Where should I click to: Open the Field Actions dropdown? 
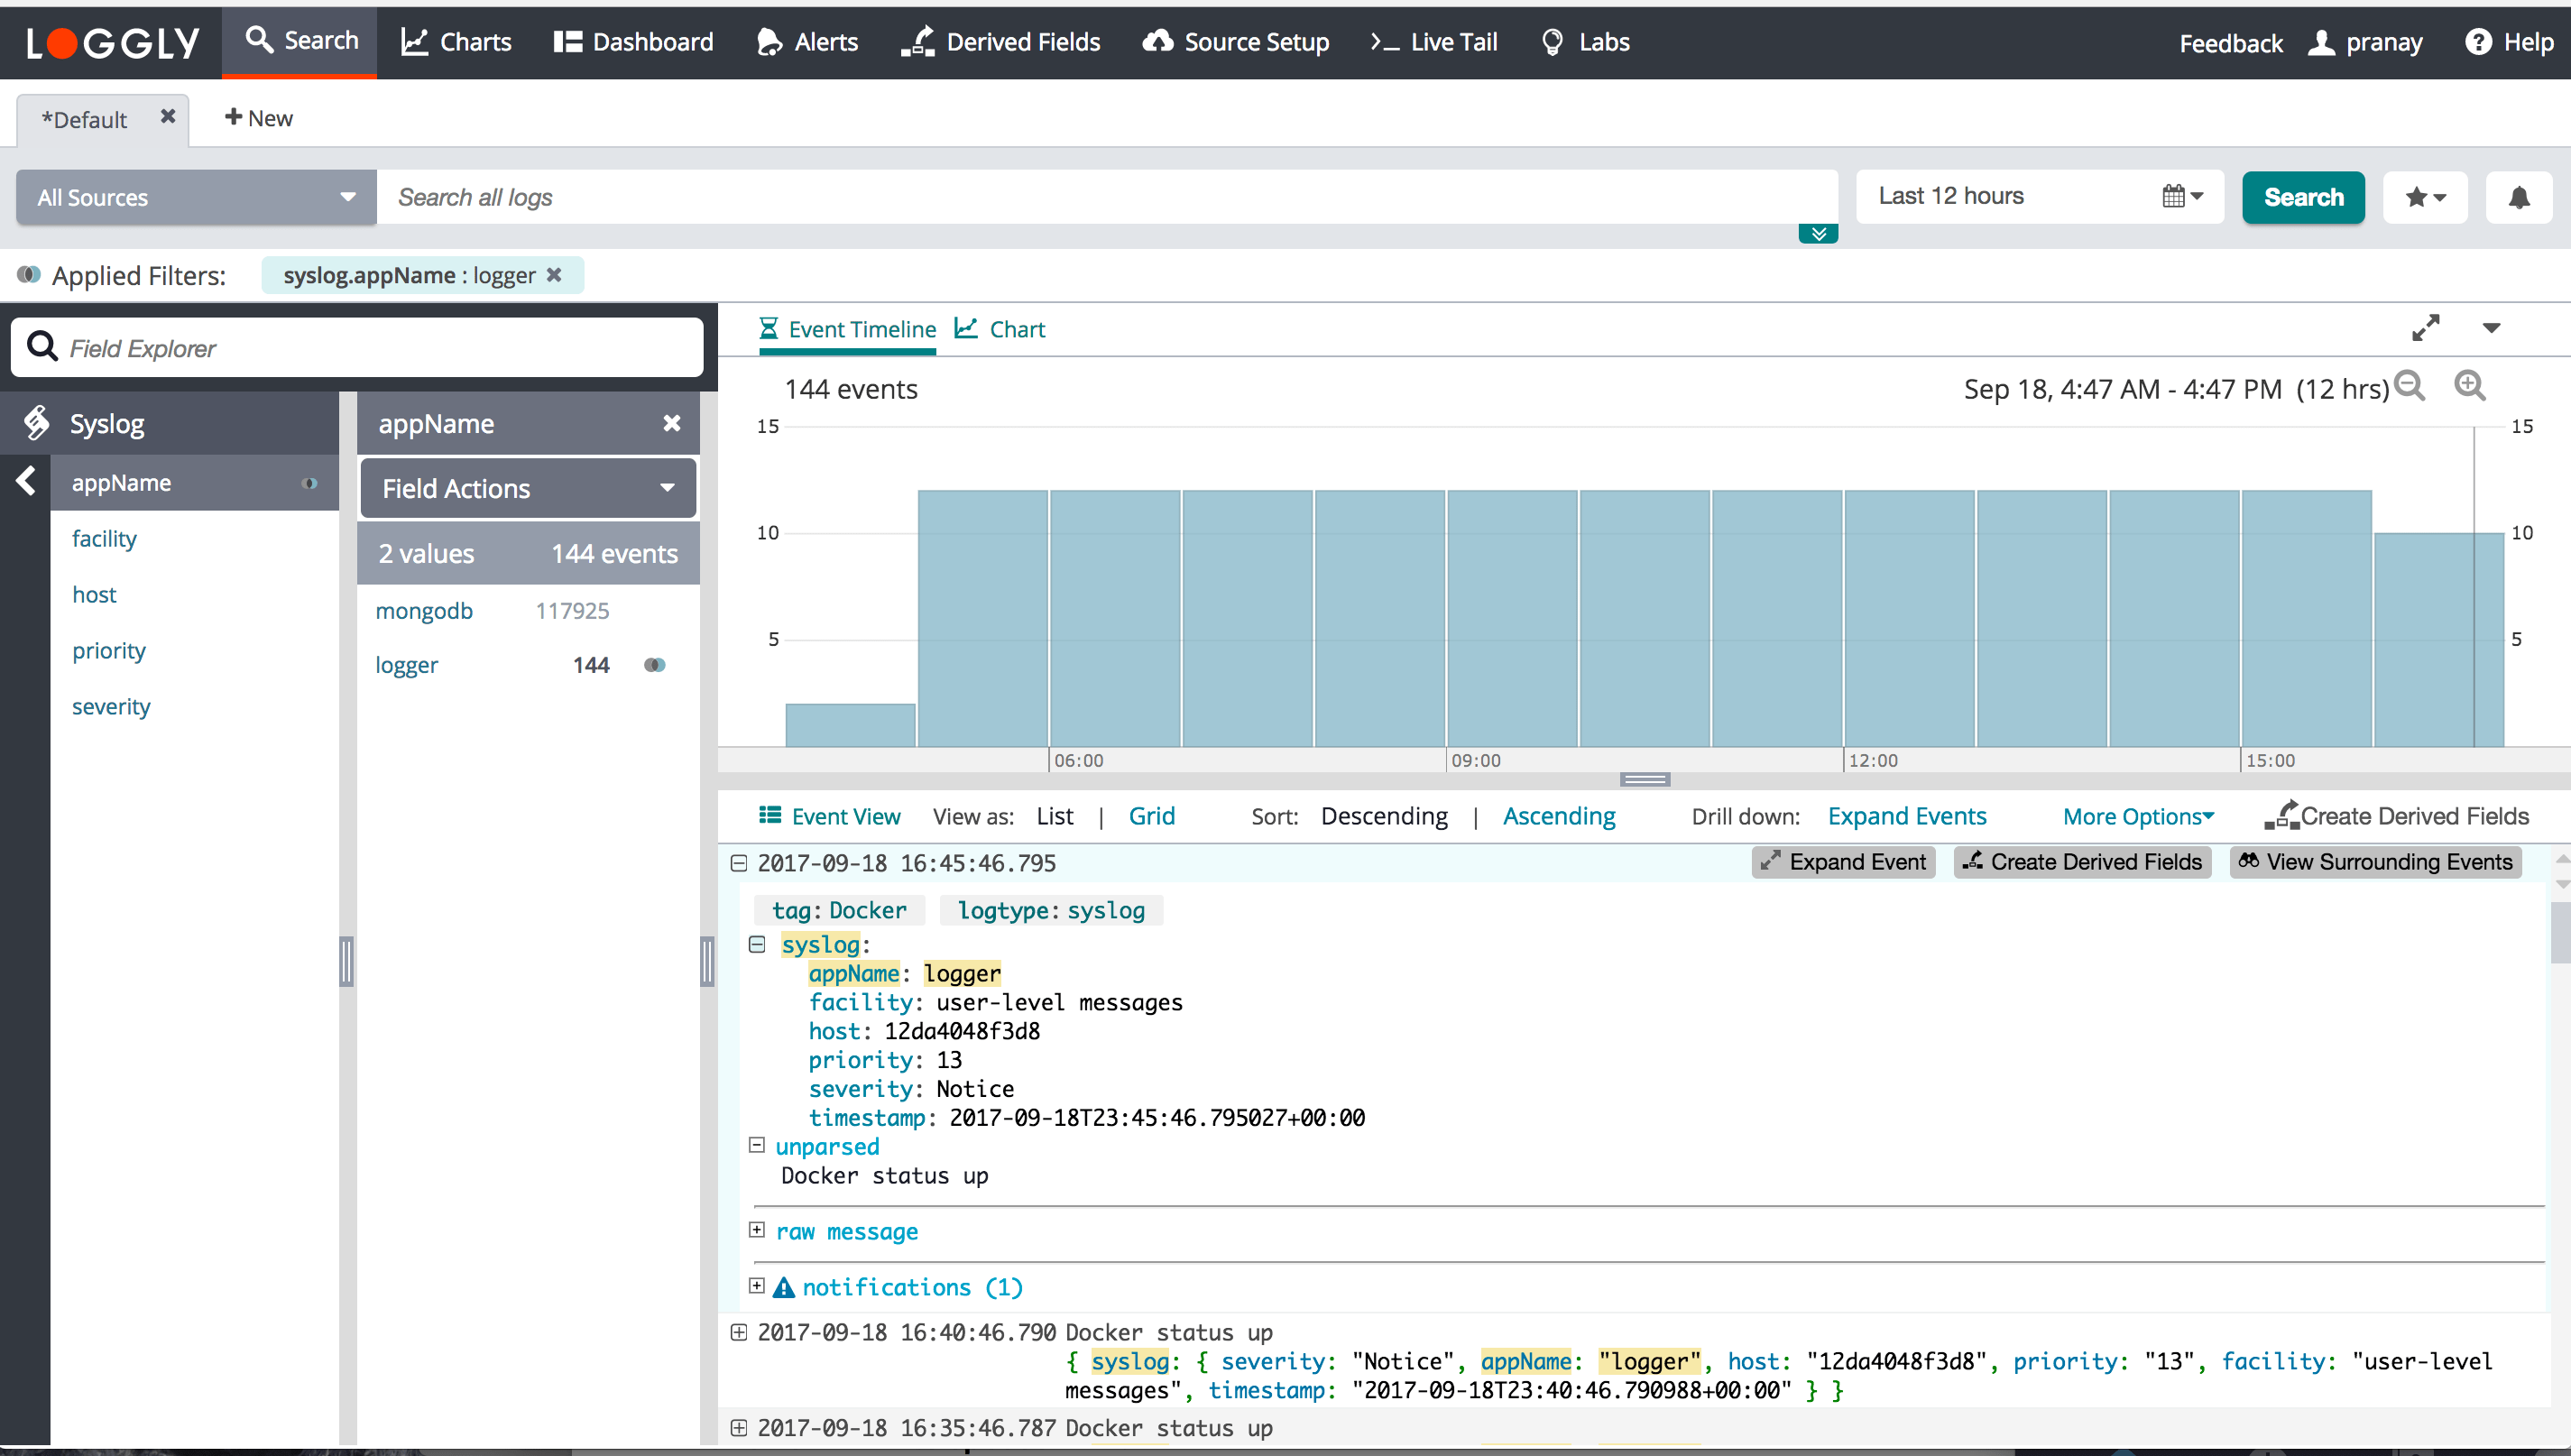click(x=527, y=488)
